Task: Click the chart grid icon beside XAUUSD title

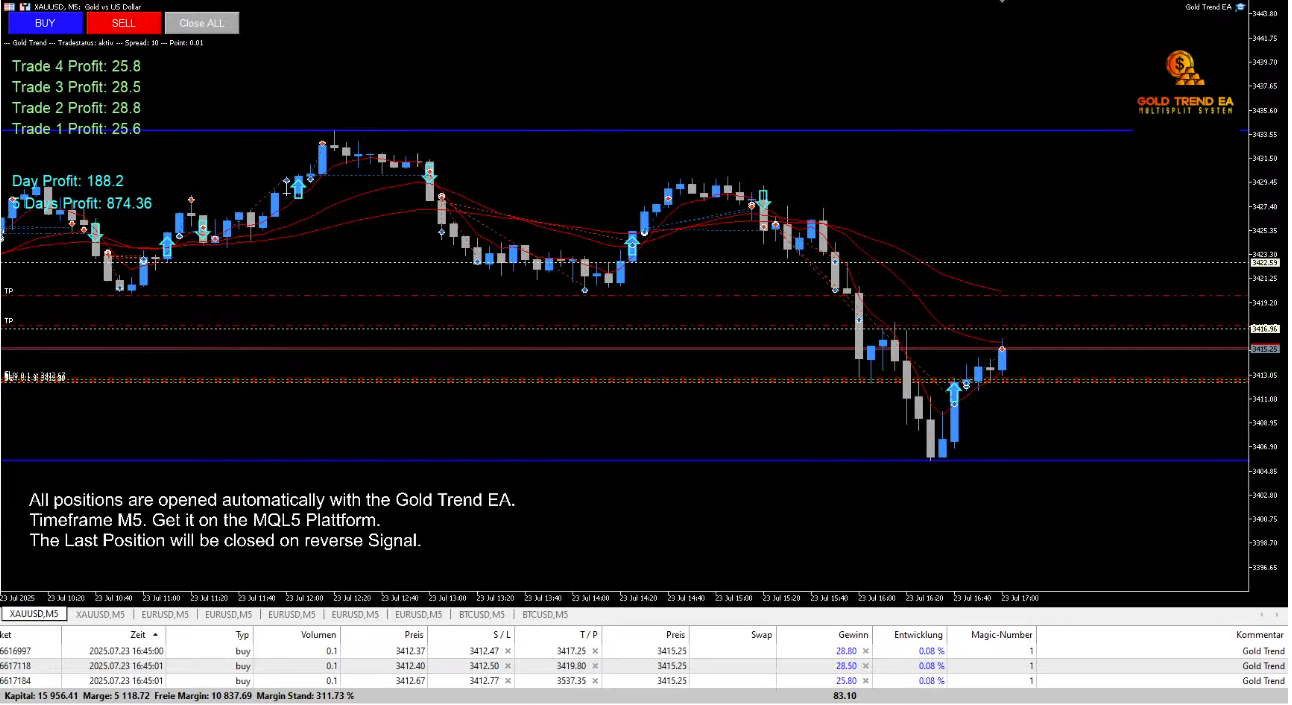Action: coord(8,7)
